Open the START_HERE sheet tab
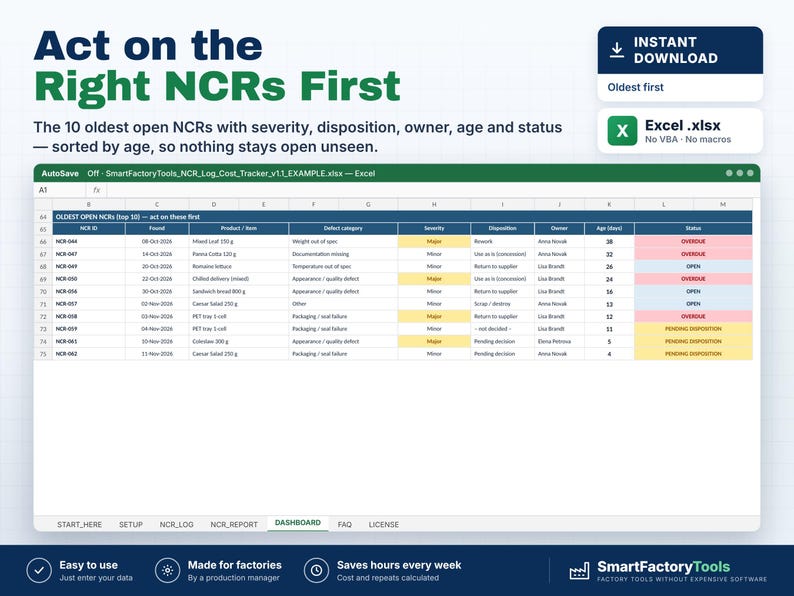 point(80,525)
